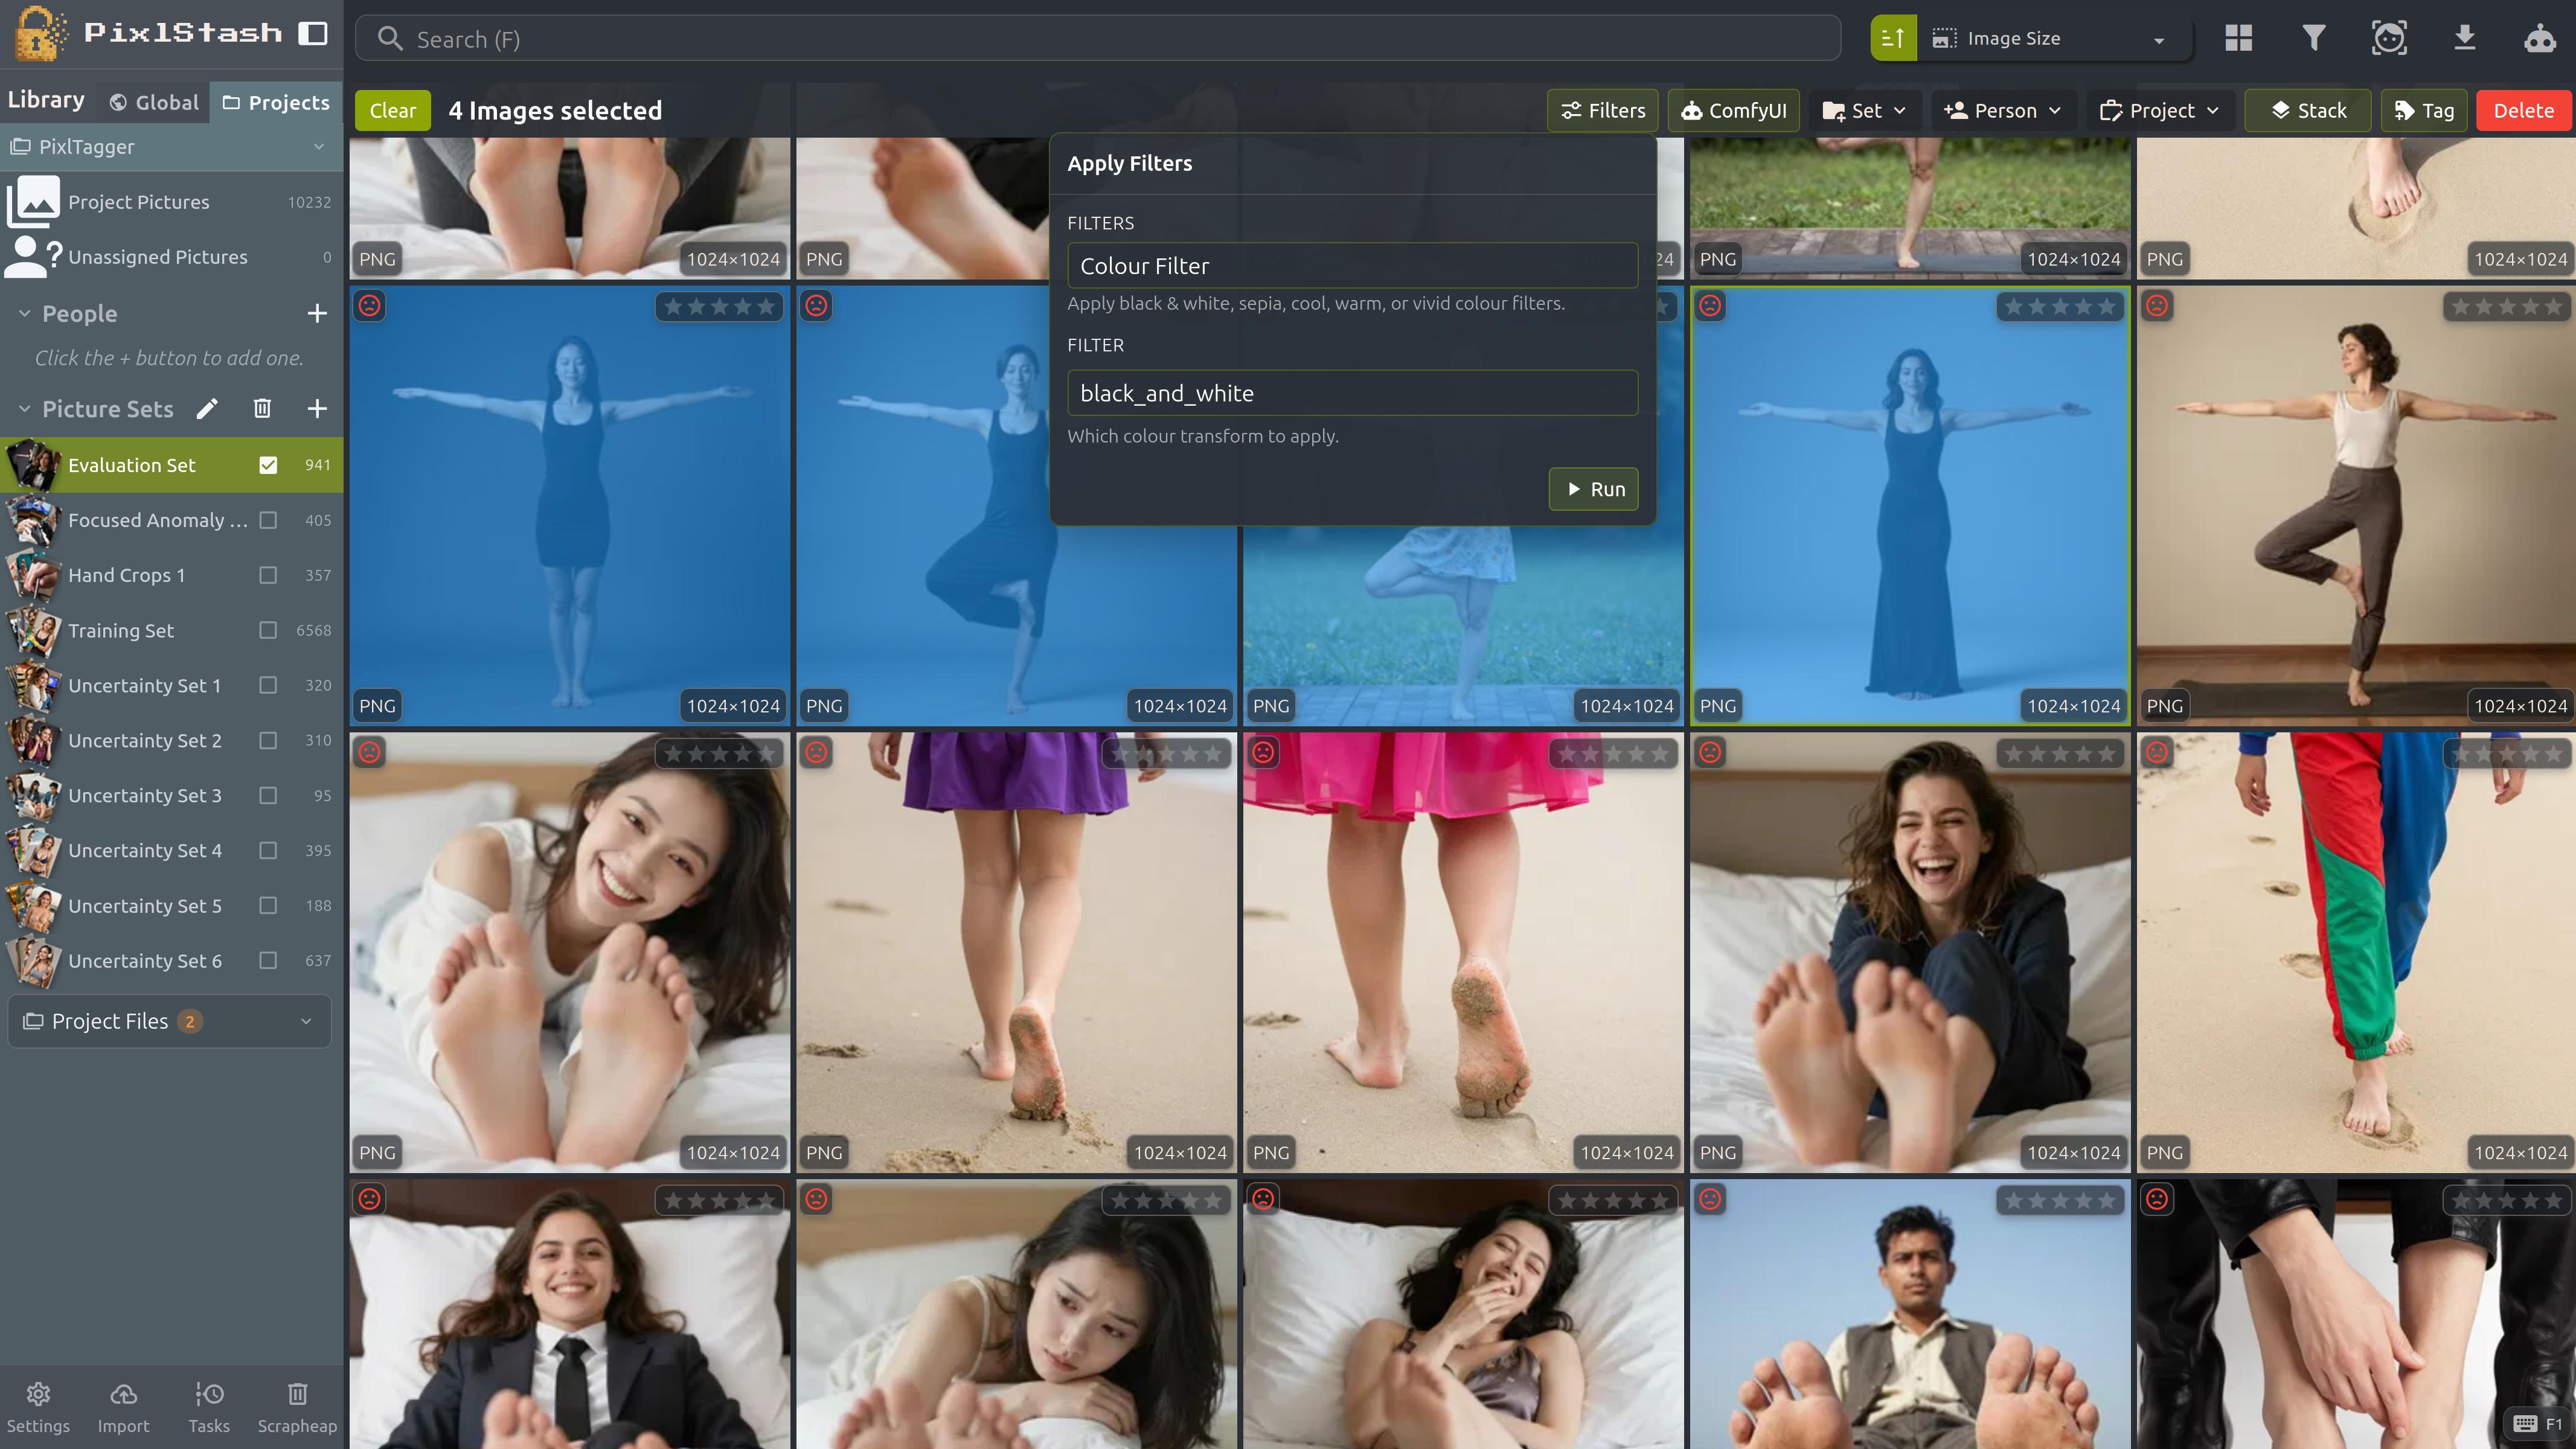Click pencil icon to edit Picture Sets
Viewport: 2576px width, 1449px height.
207,409
